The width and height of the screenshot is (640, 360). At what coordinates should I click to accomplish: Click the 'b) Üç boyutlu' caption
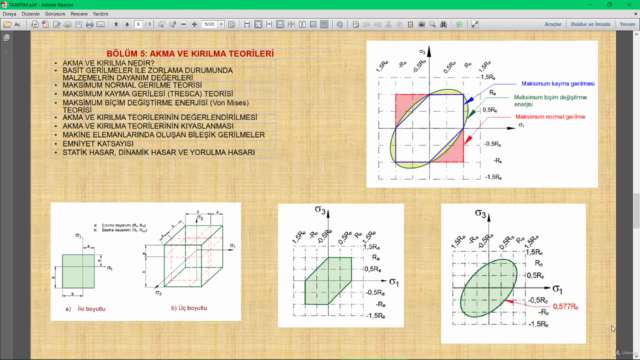coord(189,308)
